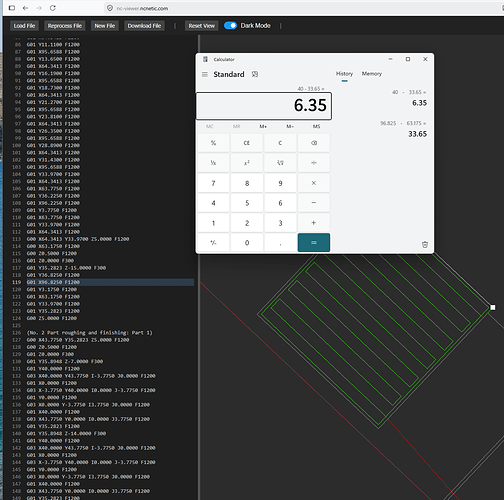Click the Load File button
The height and width of the screenshot is (500, 504).
pos(24,26)
